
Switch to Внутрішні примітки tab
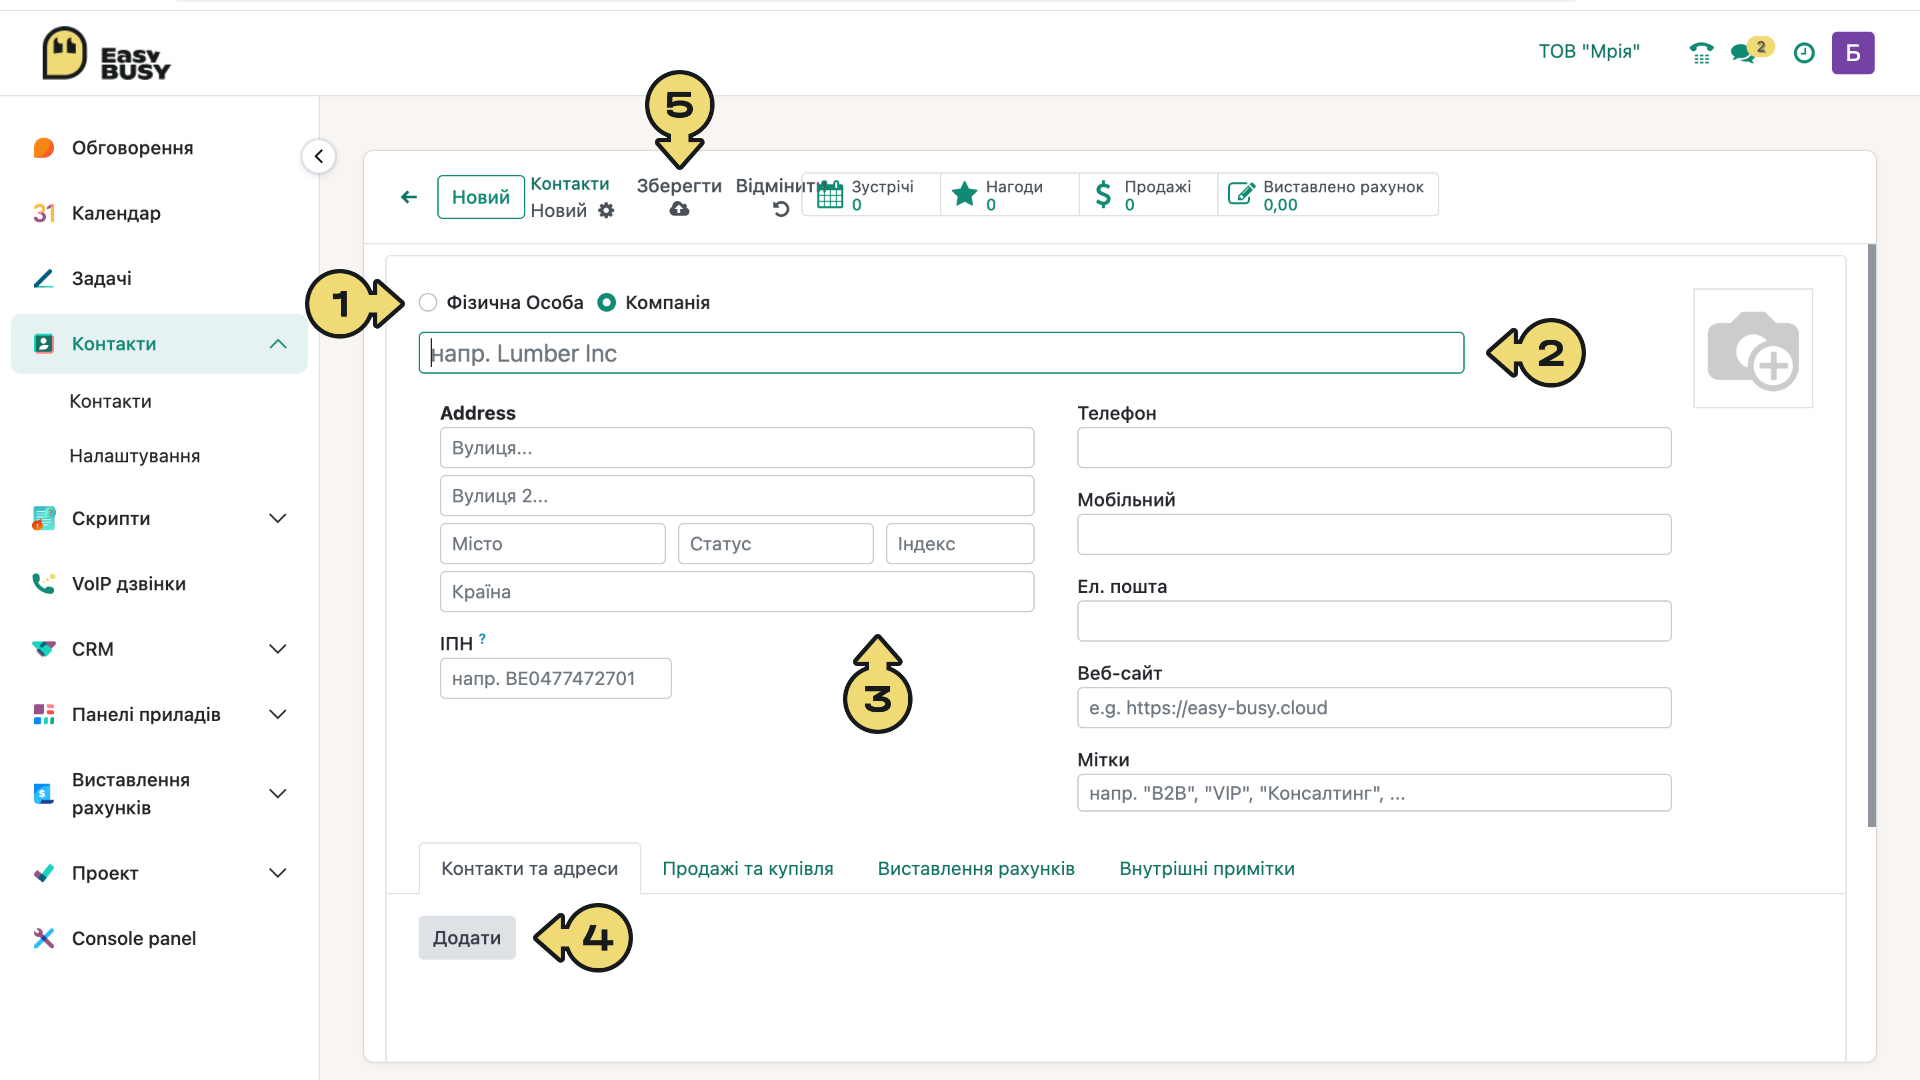point(1207,869)
